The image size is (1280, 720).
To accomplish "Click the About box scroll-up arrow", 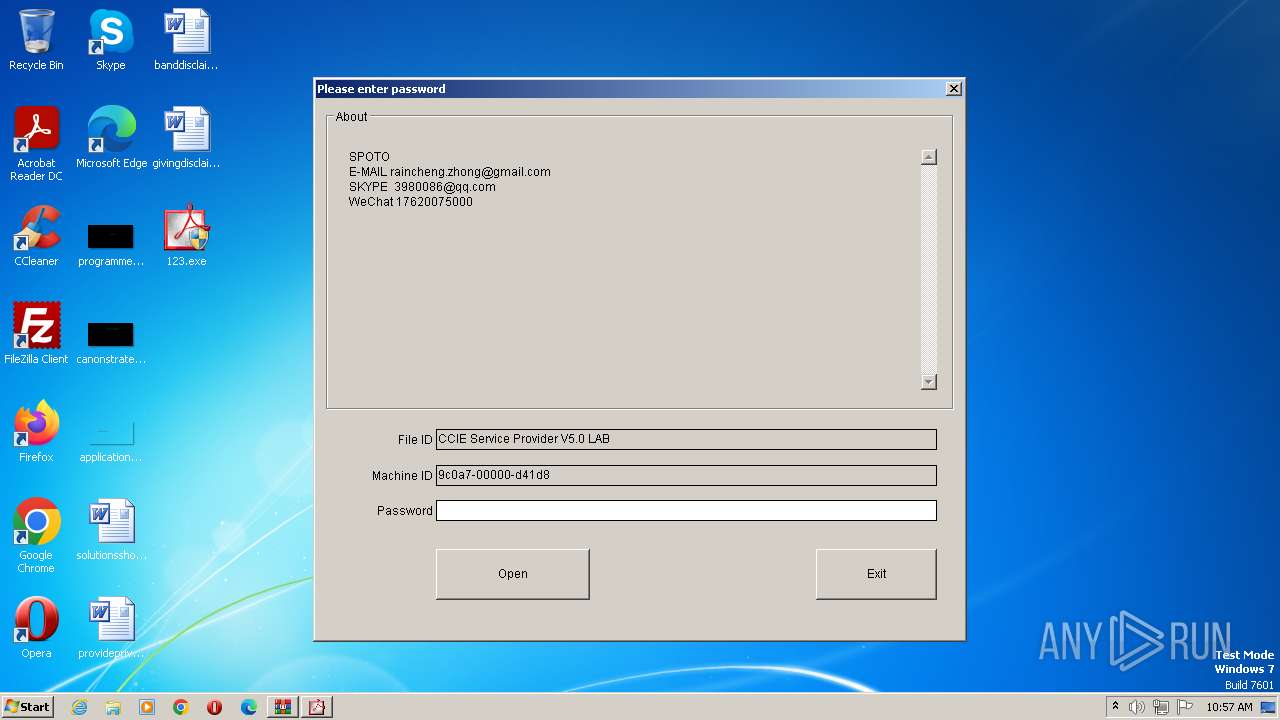I will click(x=929, y=157).
